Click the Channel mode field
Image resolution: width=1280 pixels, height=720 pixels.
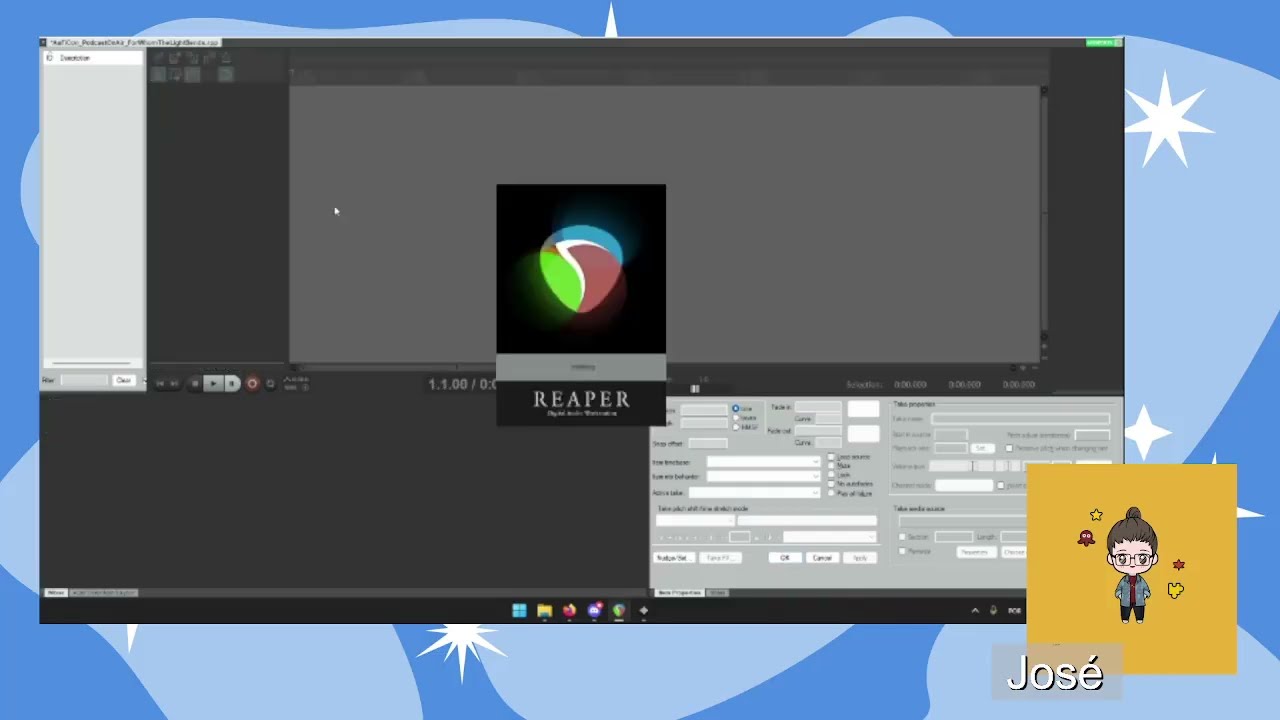pyautogui.click(x=964, y=485)
